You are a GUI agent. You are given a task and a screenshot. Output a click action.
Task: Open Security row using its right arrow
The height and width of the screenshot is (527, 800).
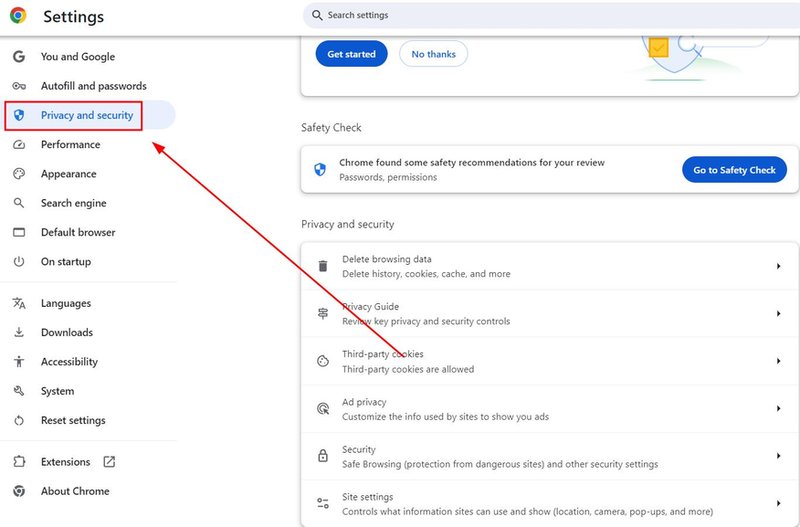[779, 456]
